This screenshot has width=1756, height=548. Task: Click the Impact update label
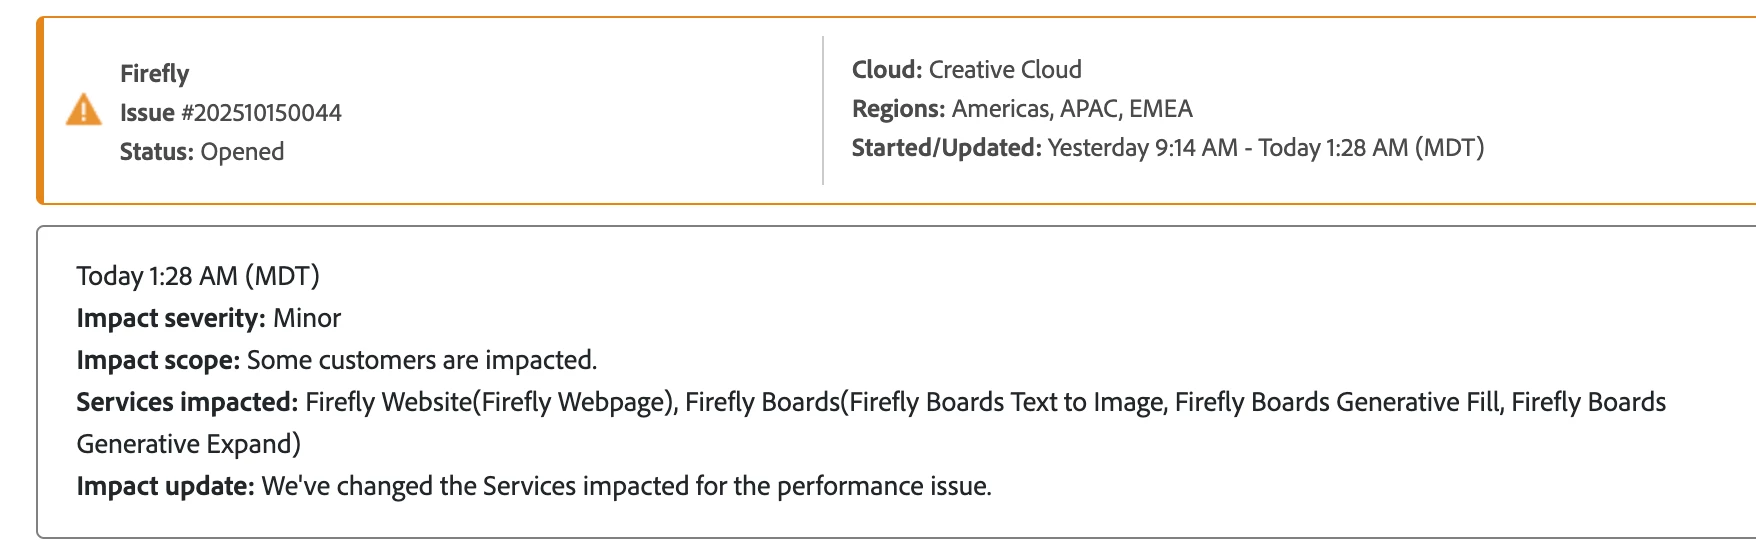[x=166, y=486]
